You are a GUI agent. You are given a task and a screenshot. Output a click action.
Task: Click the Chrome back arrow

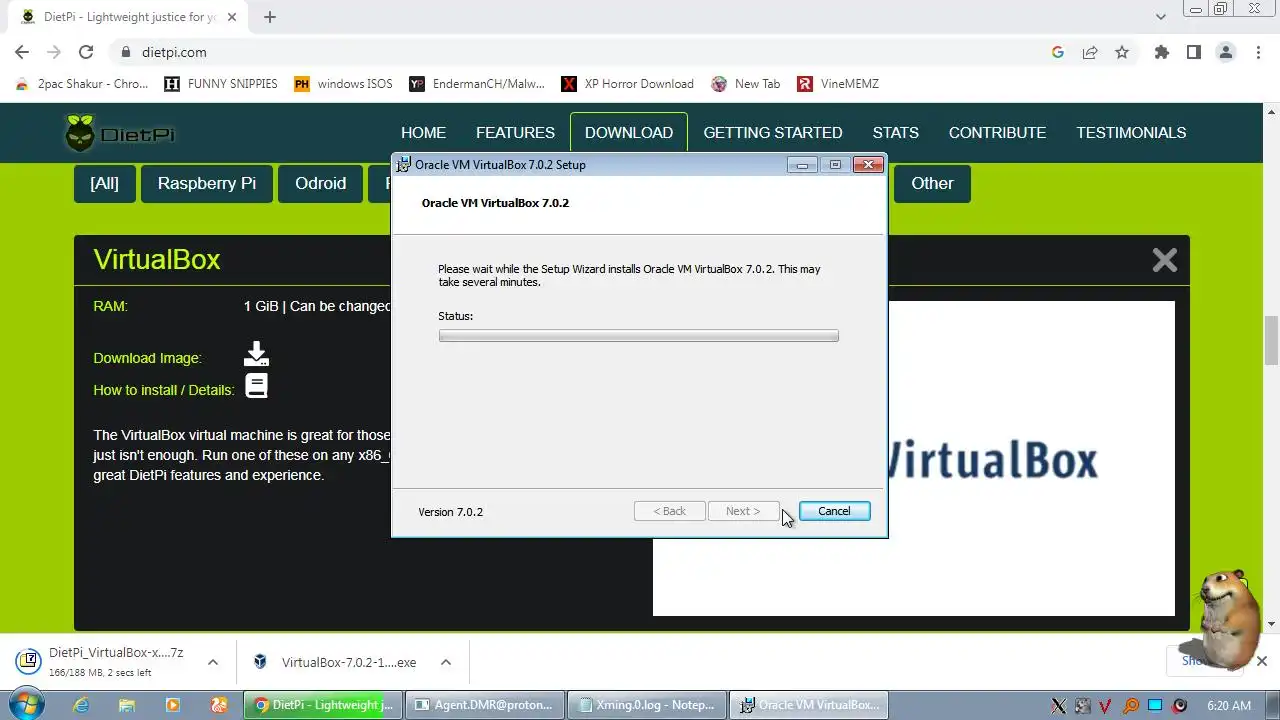22,52
